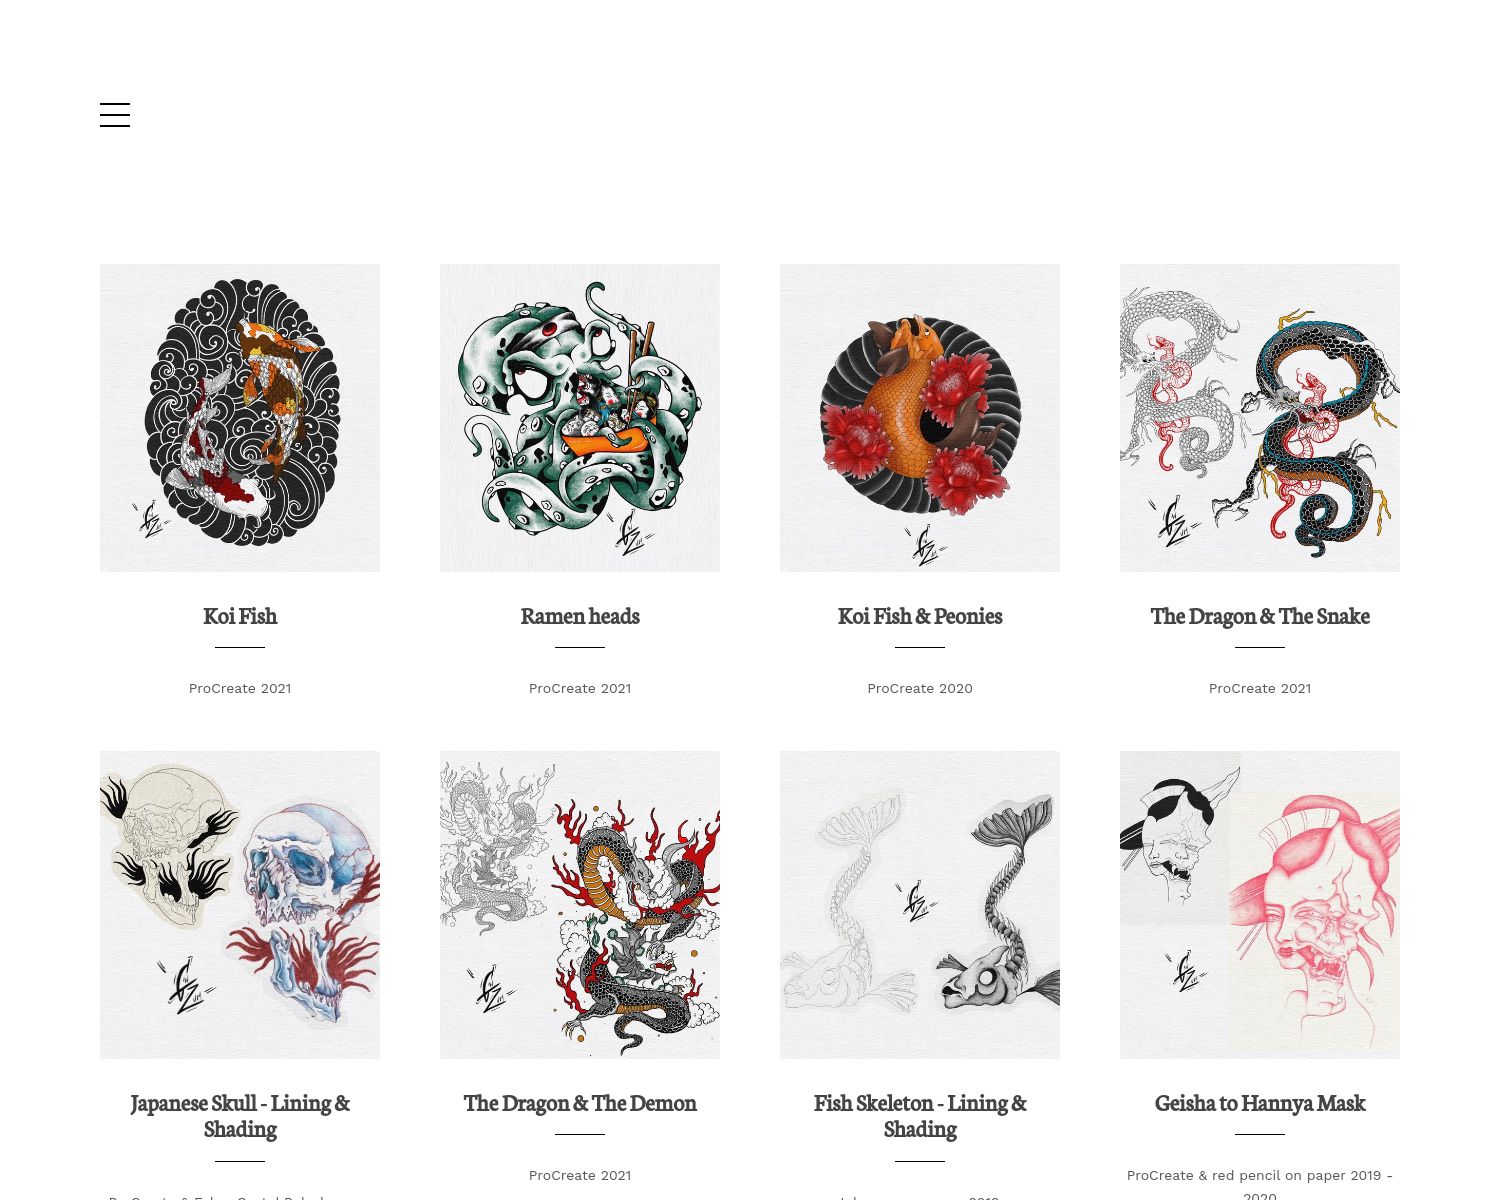Open the hamburger menu icon

[115, 115]
